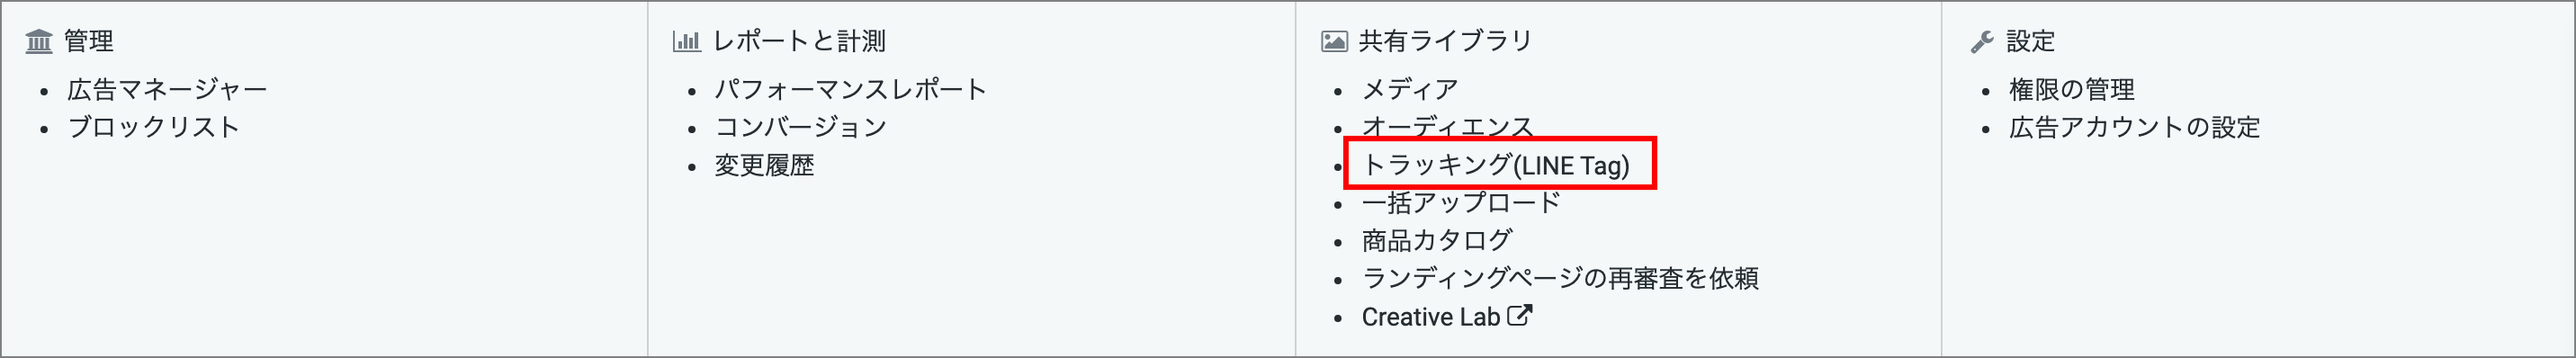Viewport: 2576px width, 358px height.
Task: Choose 一括アップロード
Action: click(1461, 203)
